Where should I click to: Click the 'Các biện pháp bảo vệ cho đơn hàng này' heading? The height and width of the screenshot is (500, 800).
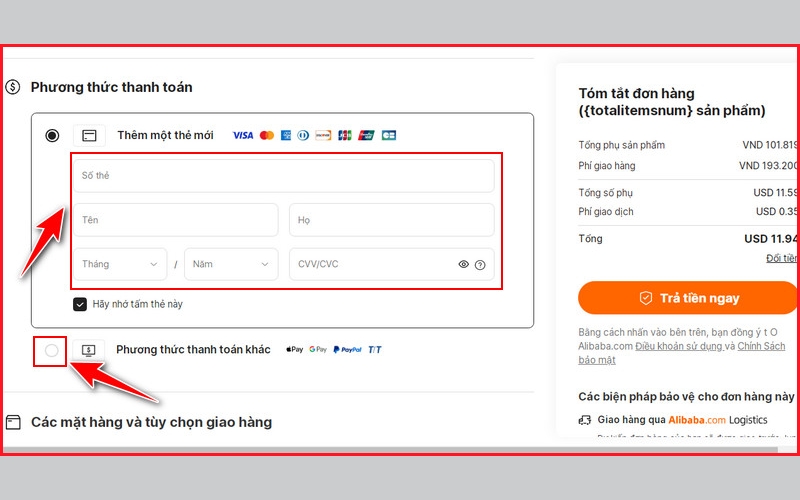686,397
